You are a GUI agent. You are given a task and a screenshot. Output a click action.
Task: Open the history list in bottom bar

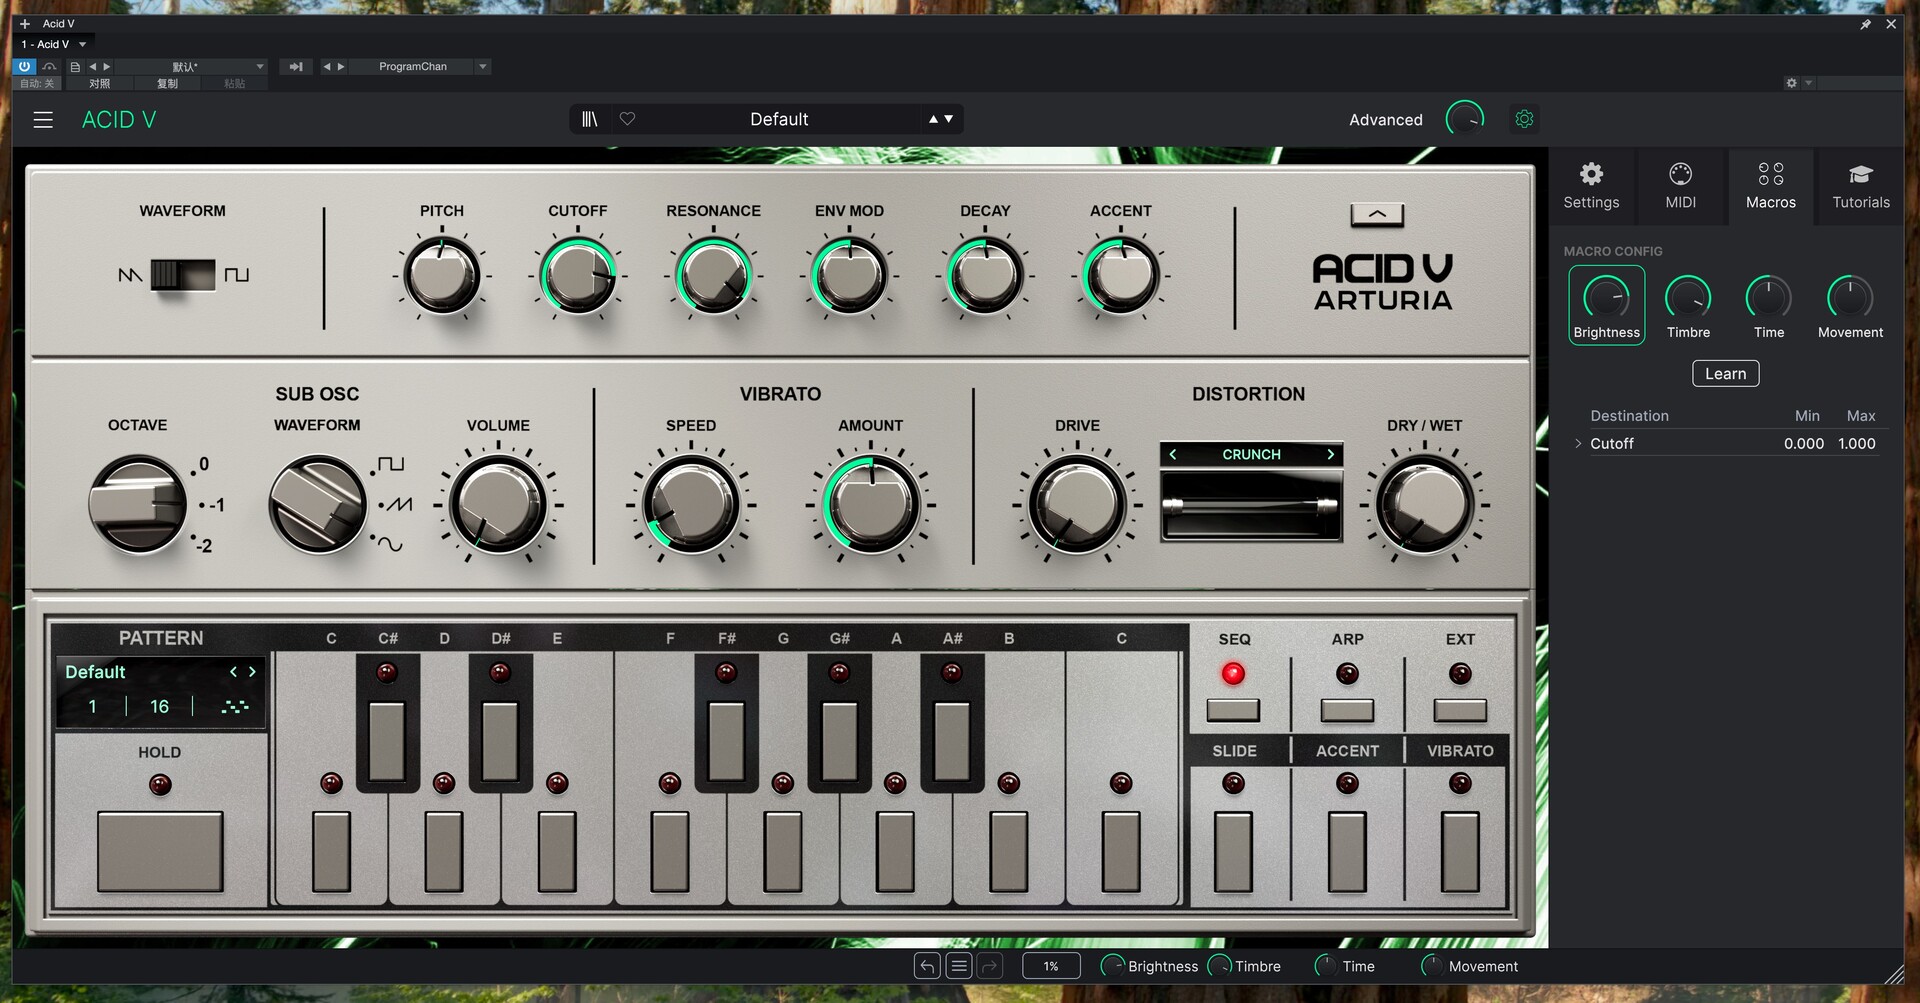tap(959, 966)
